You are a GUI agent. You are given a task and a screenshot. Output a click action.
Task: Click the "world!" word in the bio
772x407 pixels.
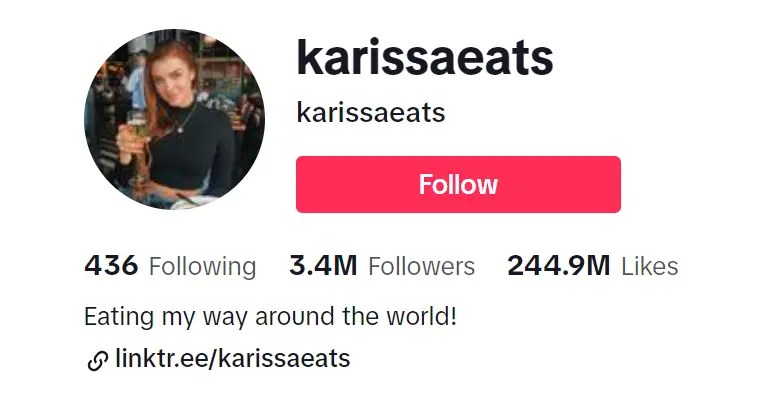point(421,316)
